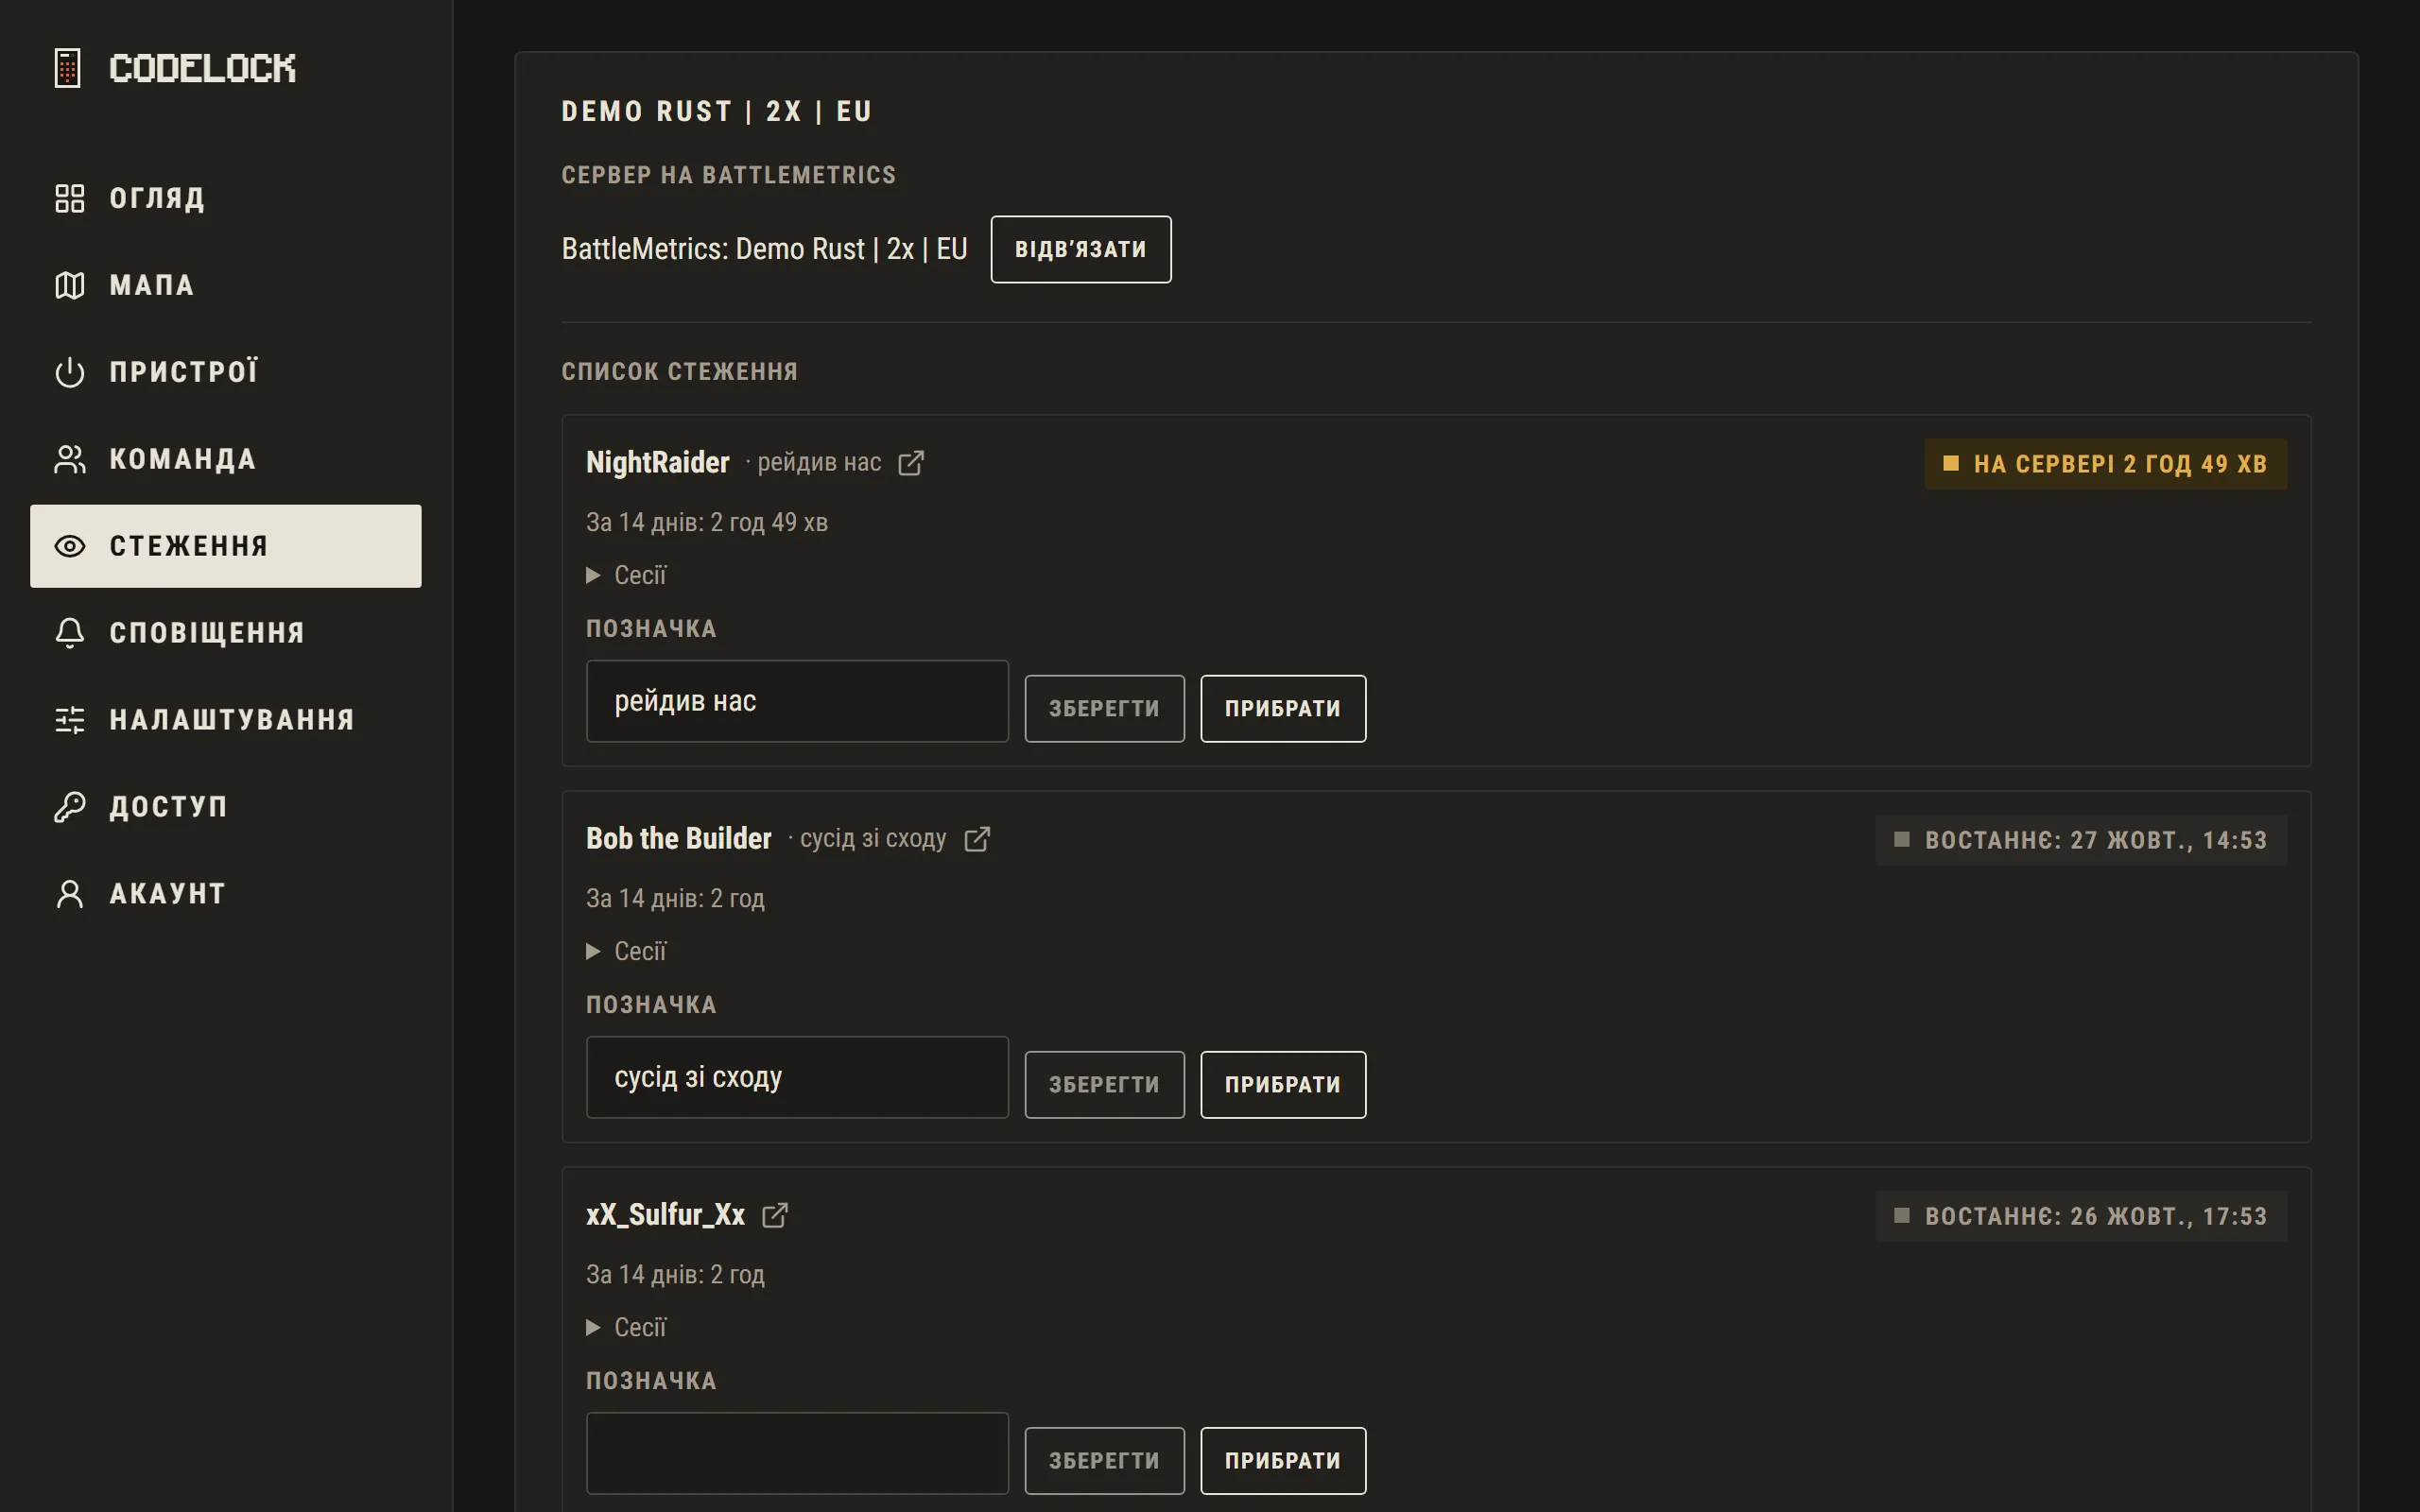
Task: Focus the 'сусід зі сходу' label input
Action: point(797,1077)
